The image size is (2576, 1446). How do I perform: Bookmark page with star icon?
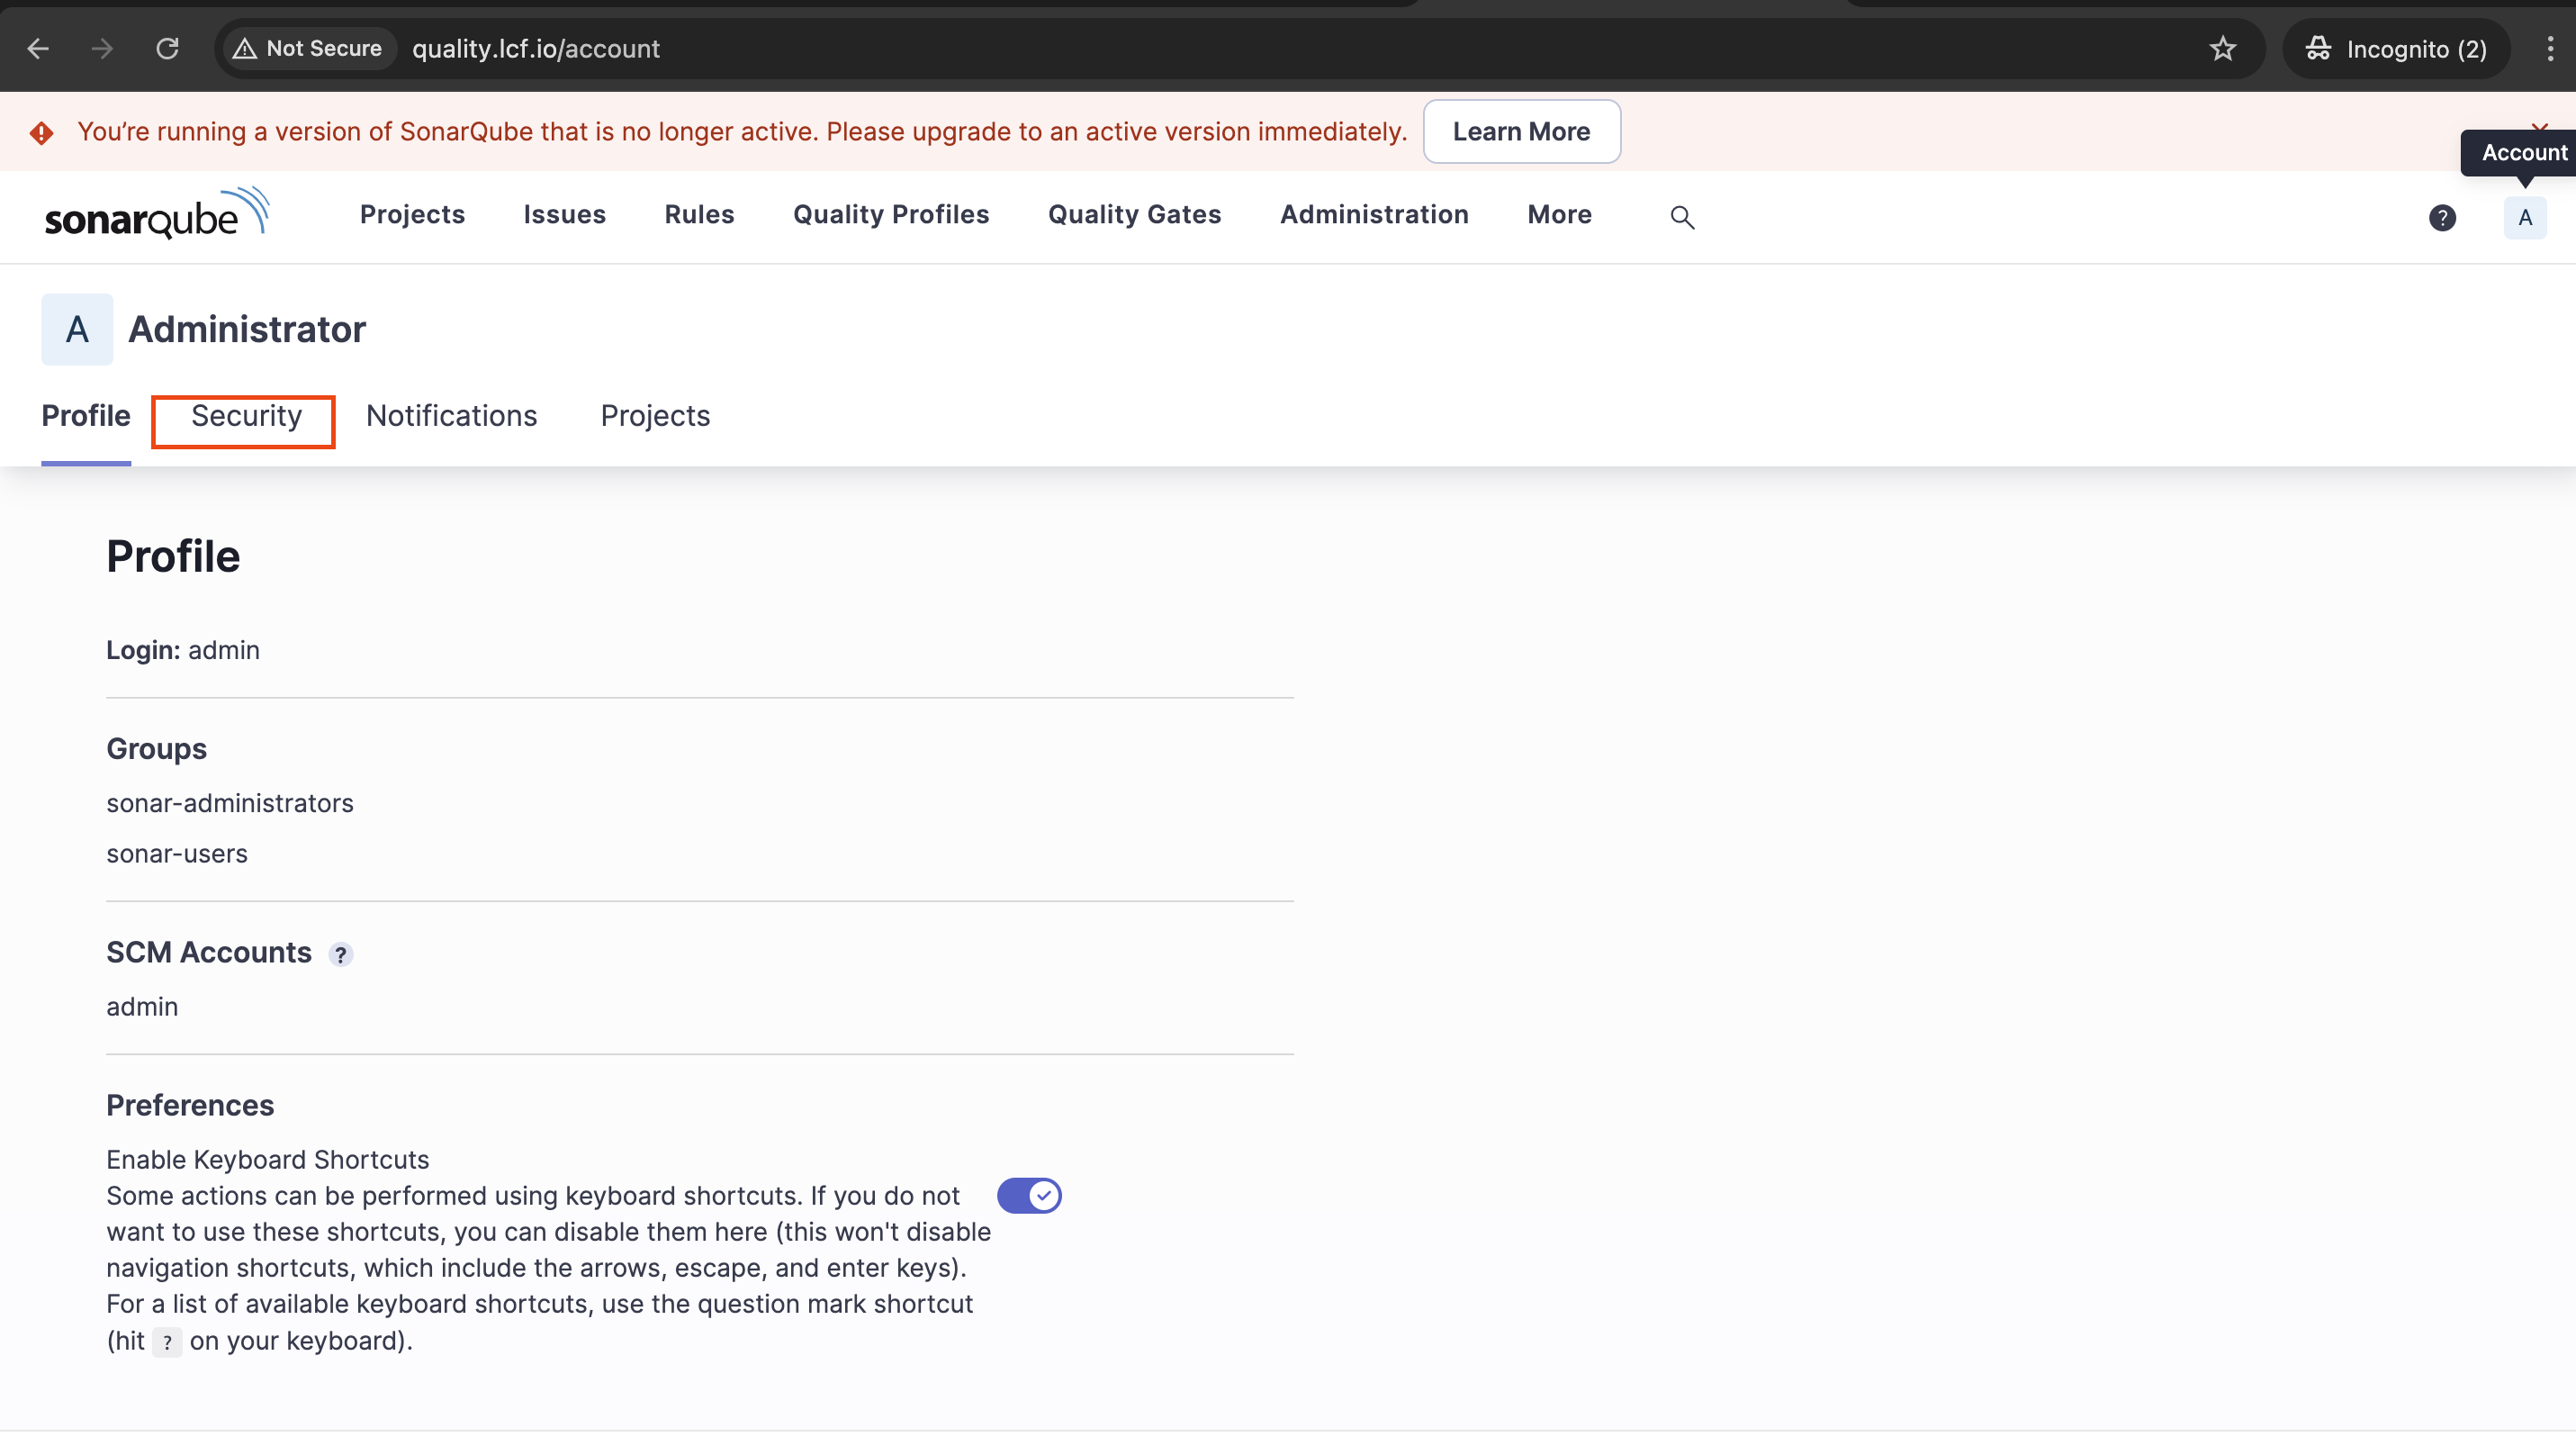click(x=2222, y=48)
